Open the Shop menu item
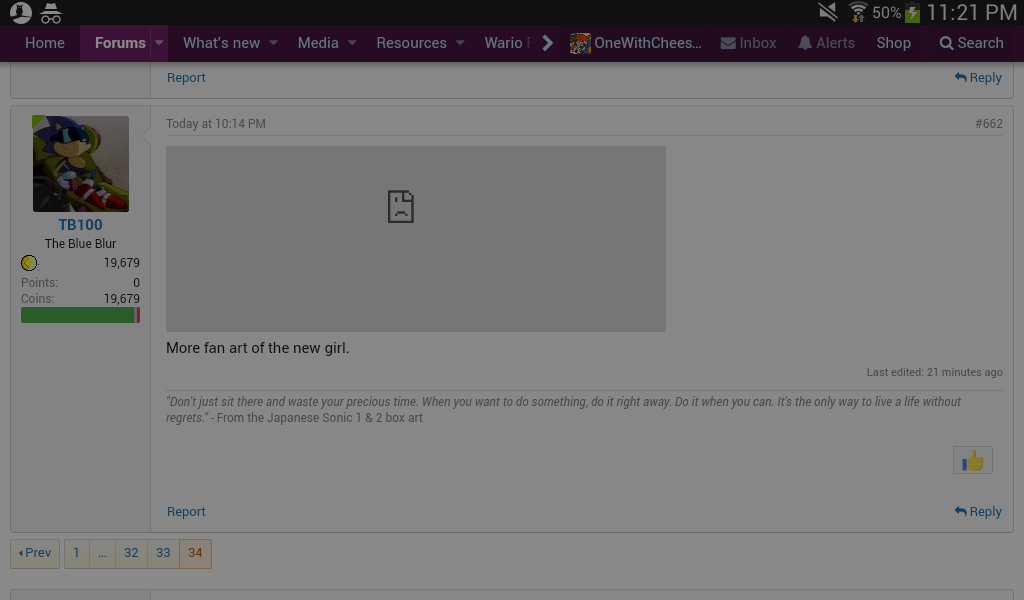 (893, 43)
